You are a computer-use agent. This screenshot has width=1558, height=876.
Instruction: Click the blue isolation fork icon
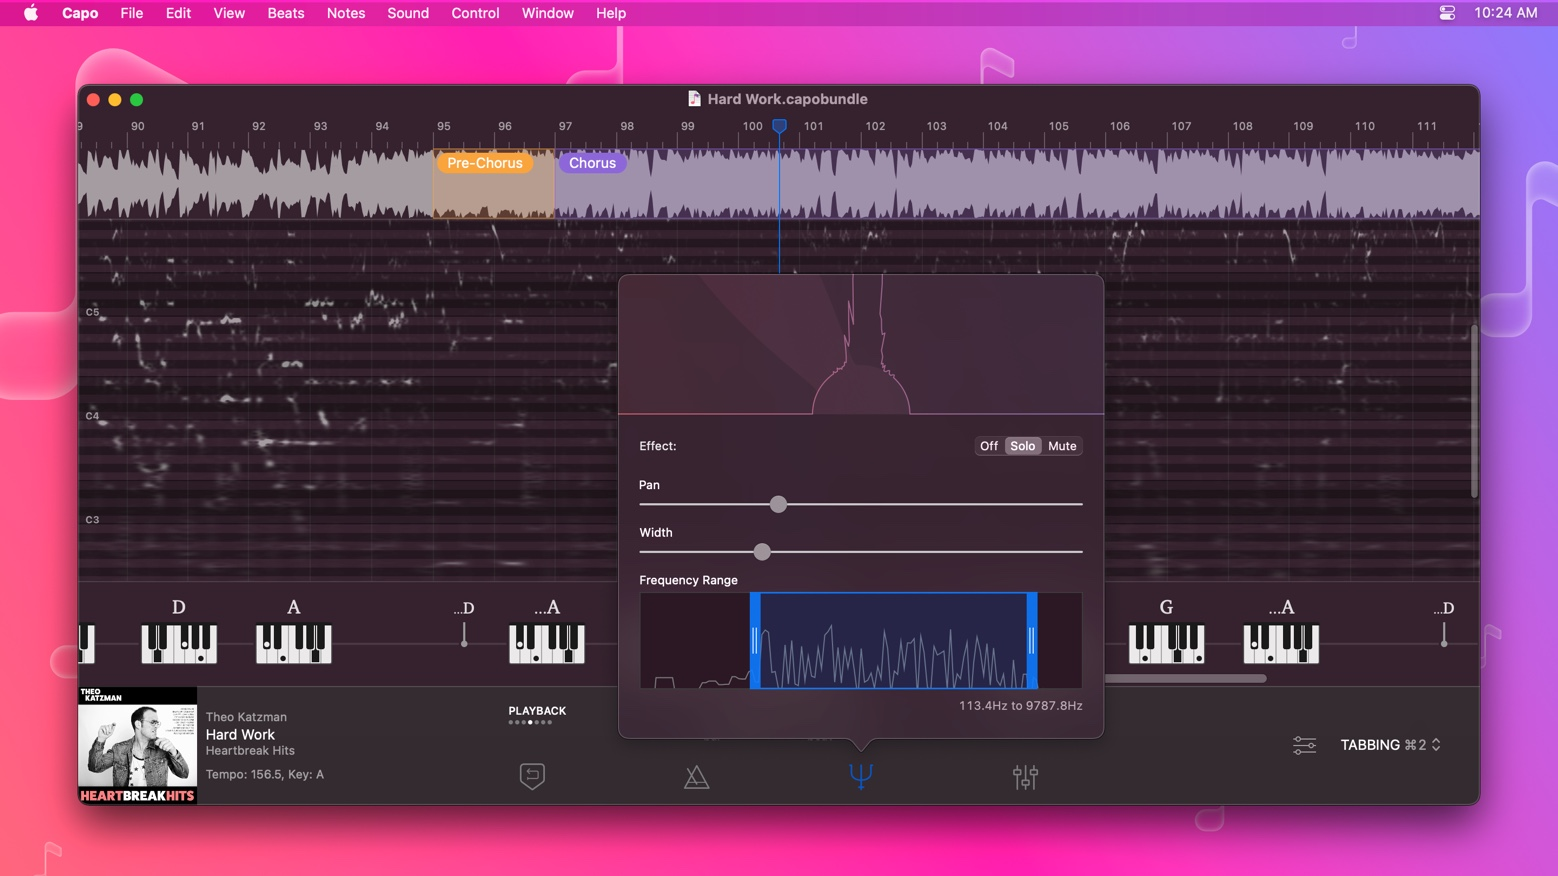pos(861,776)
